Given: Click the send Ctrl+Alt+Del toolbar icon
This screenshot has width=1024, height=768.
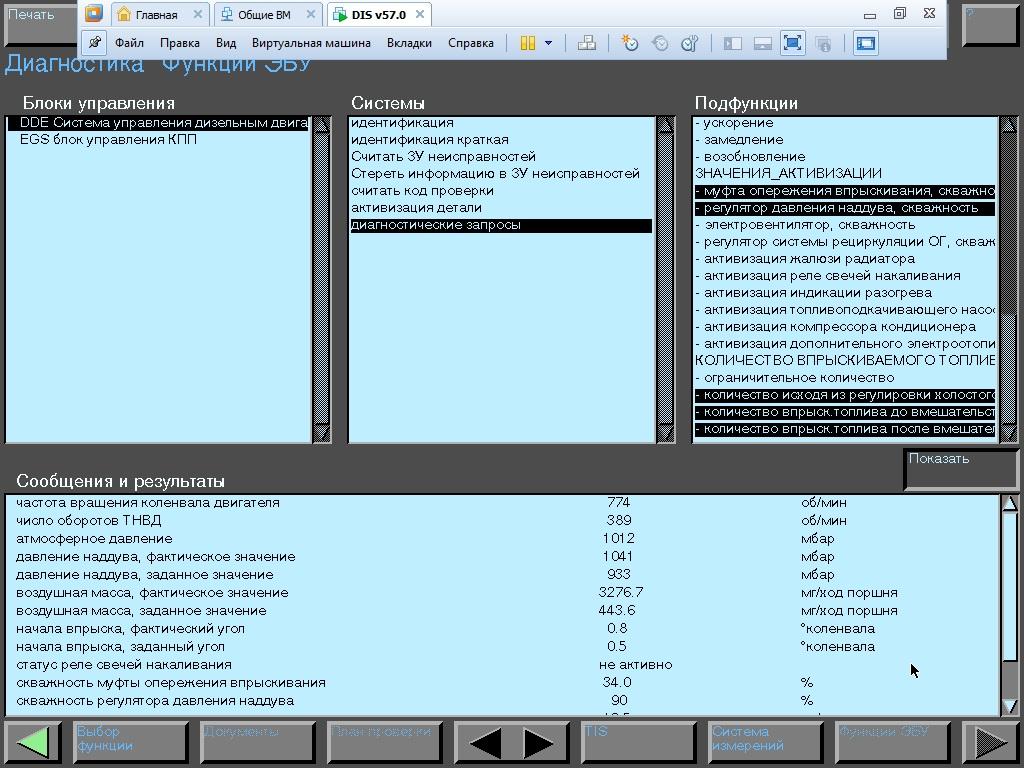Looking at the screenshot, I should point(586,43).
